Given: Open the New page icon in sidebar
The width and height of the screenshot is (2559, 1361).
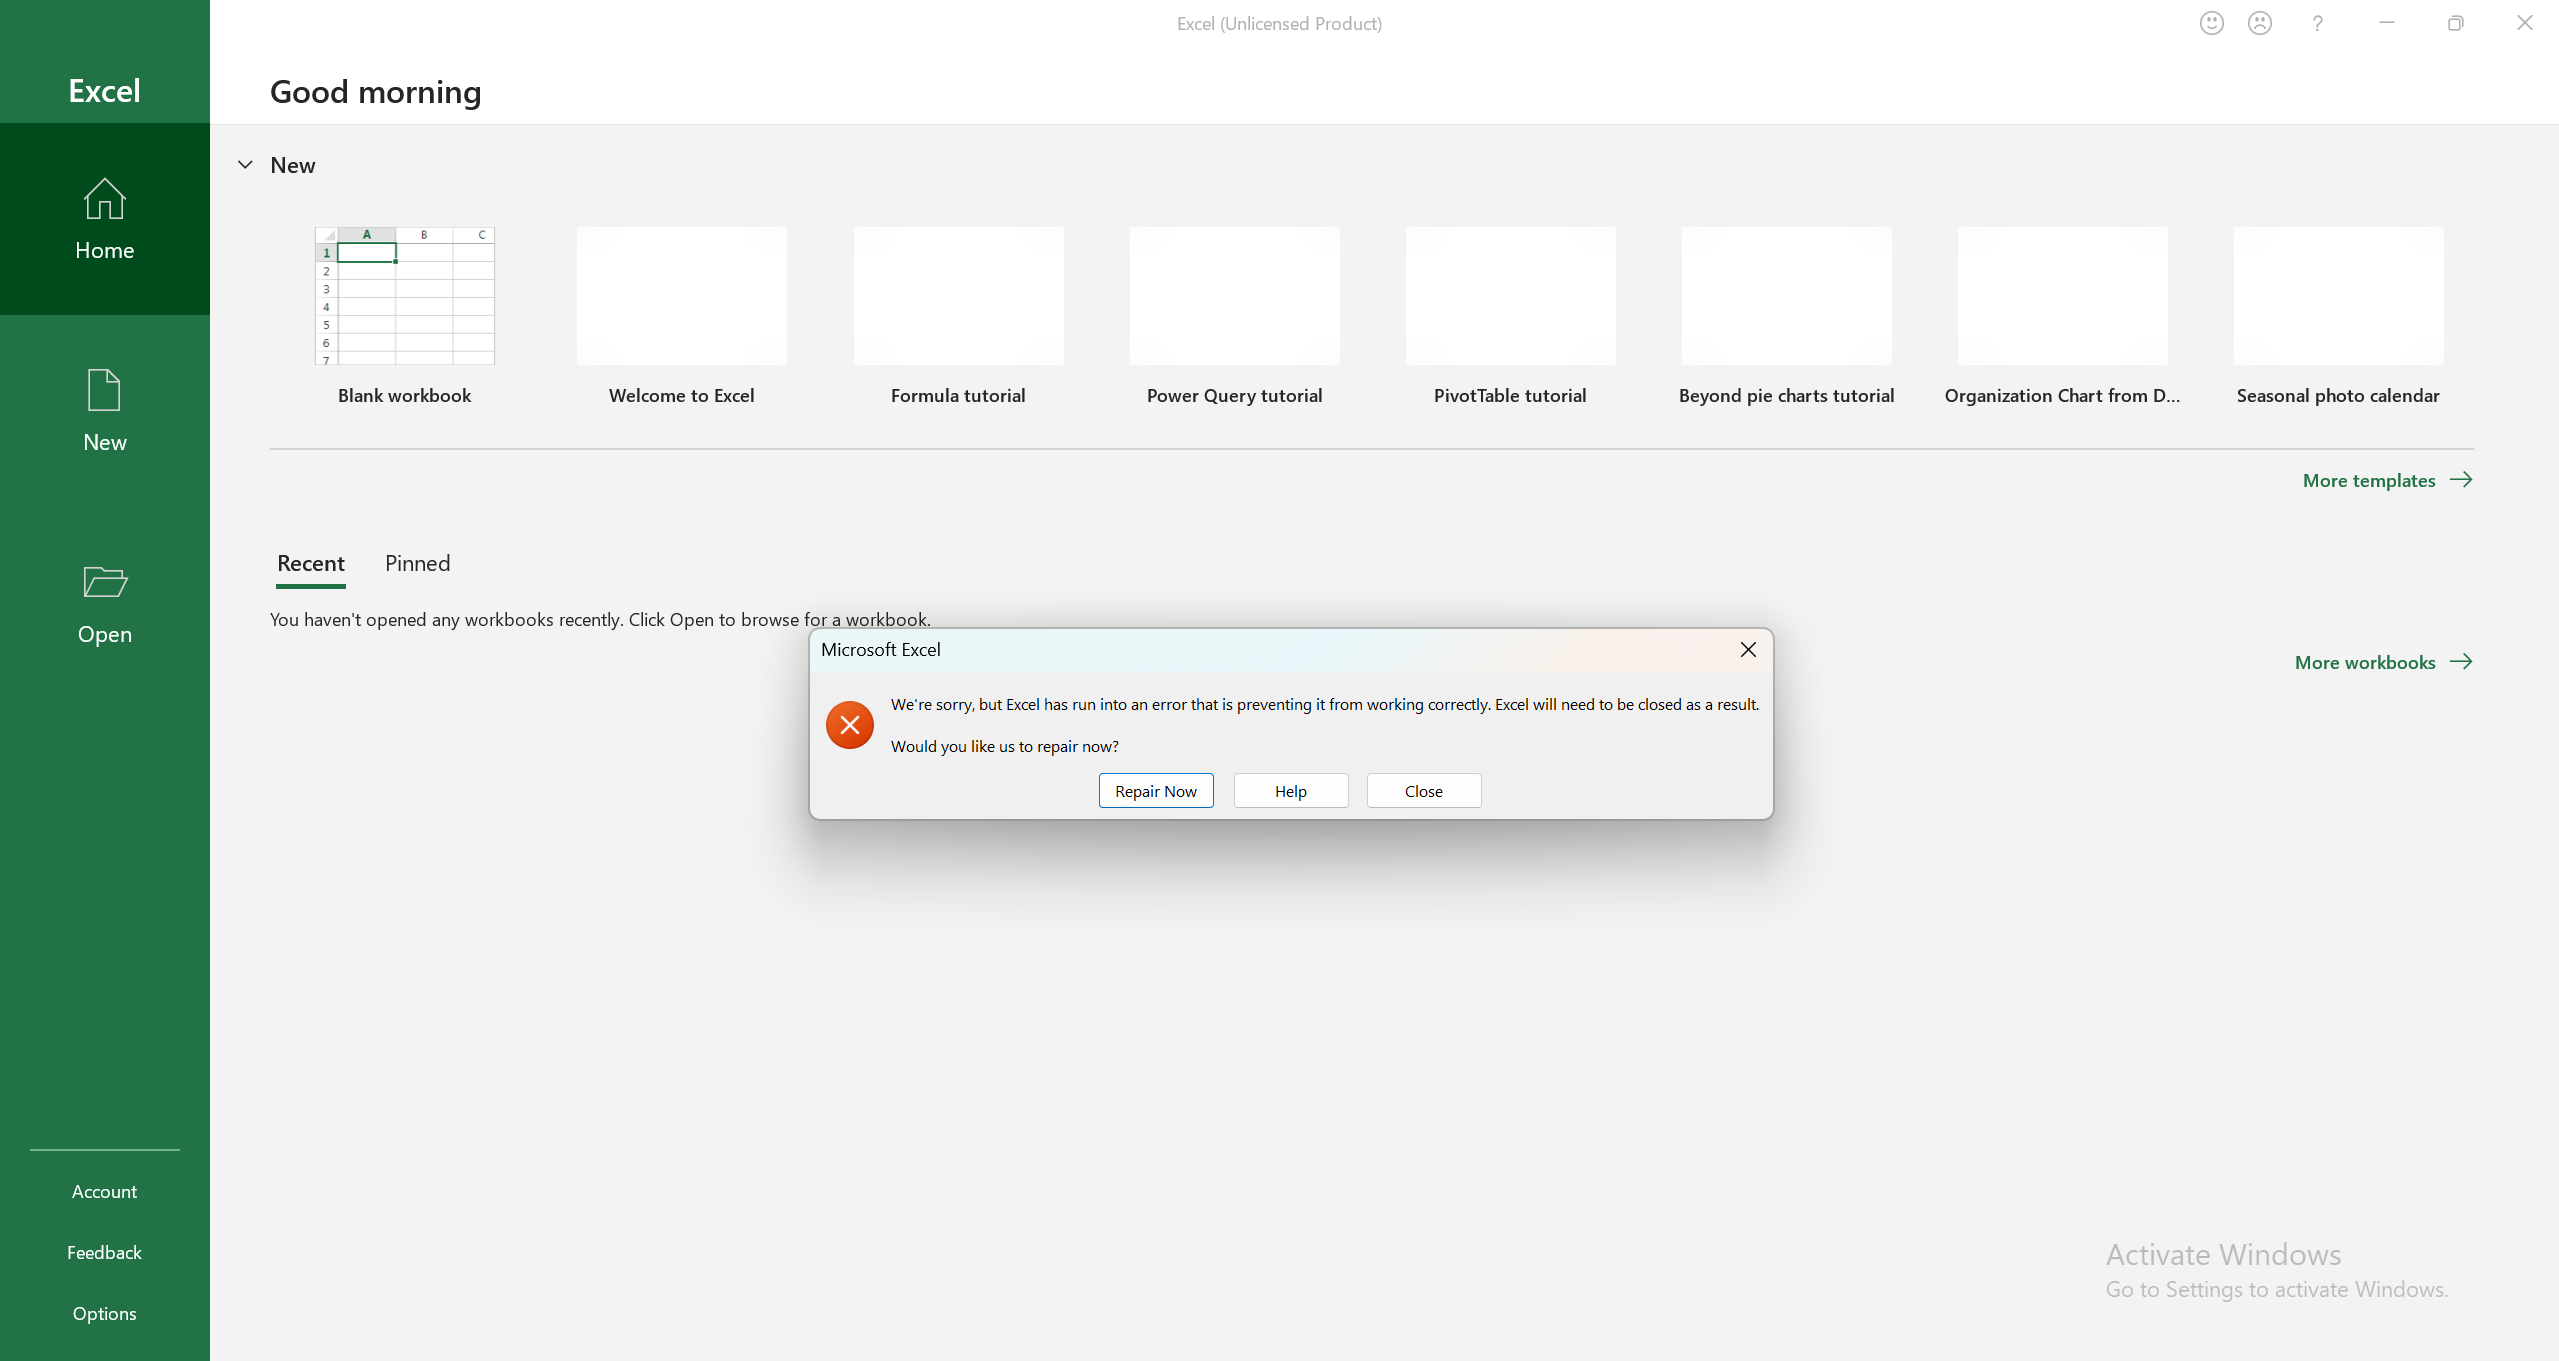Looking at the screenshot, I should 104,390.
